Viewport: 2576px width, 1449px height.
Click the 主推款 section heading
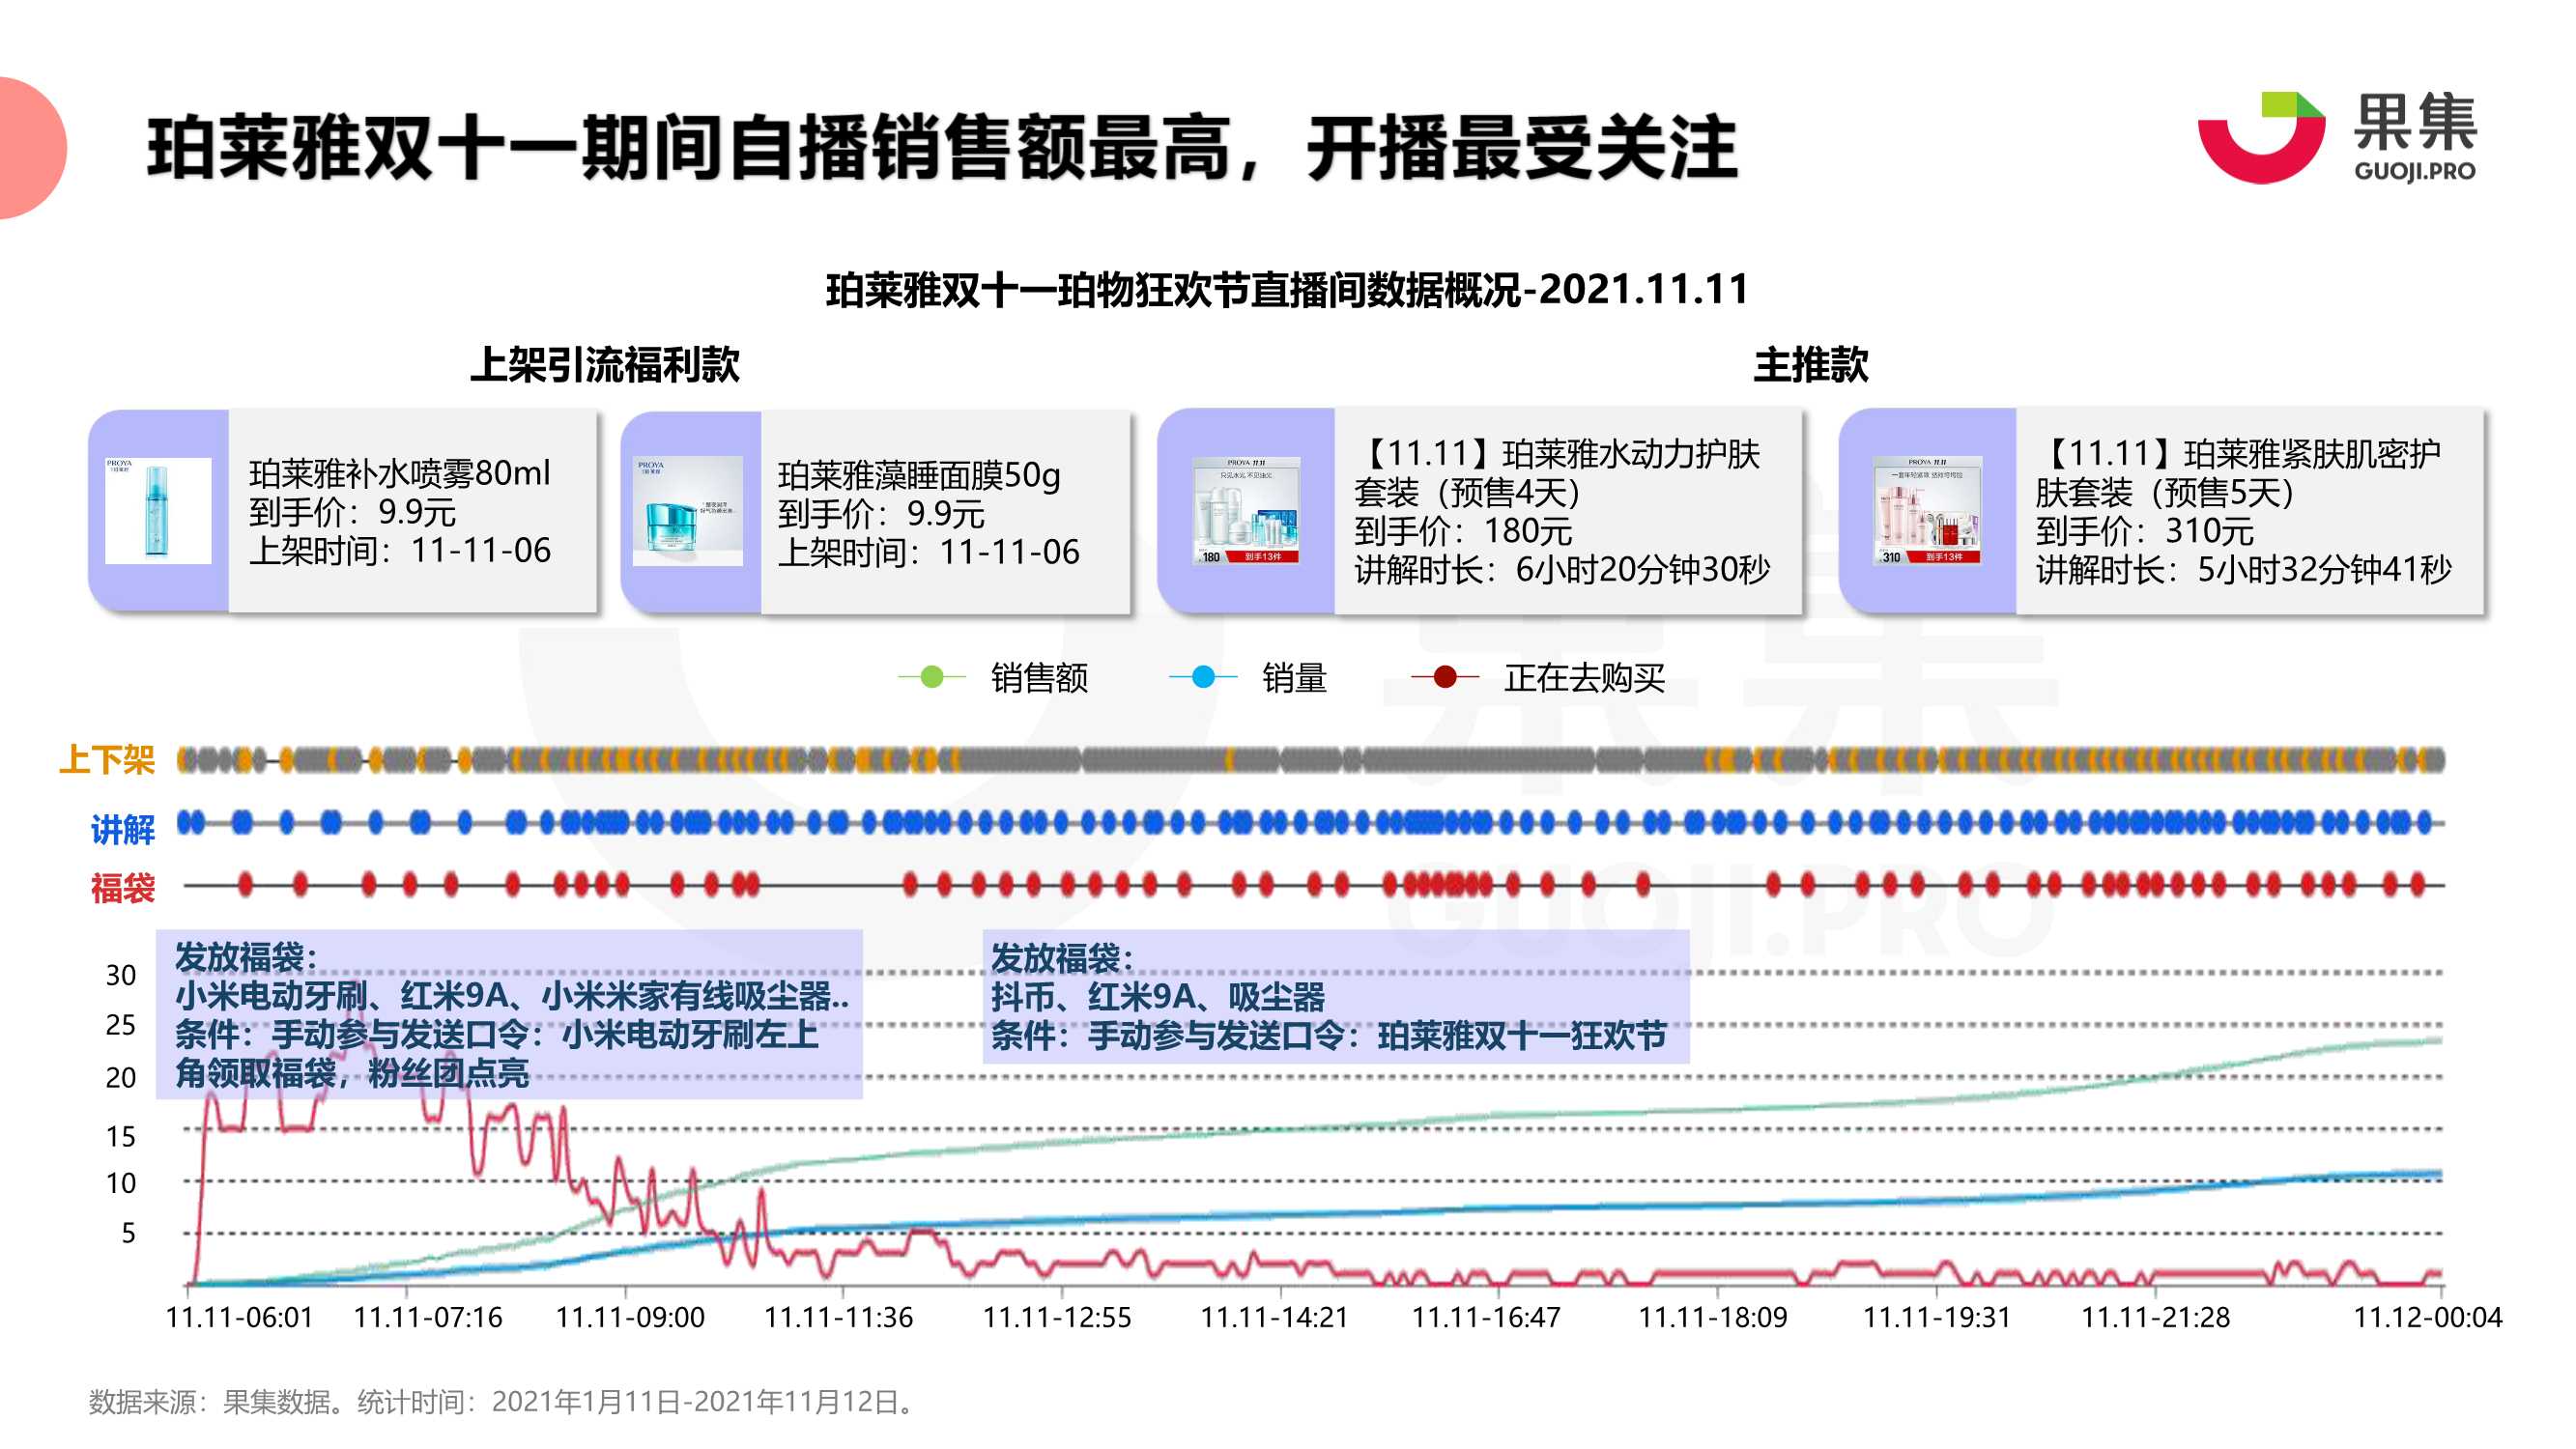pyautogui.click(x=1811, y=364)
